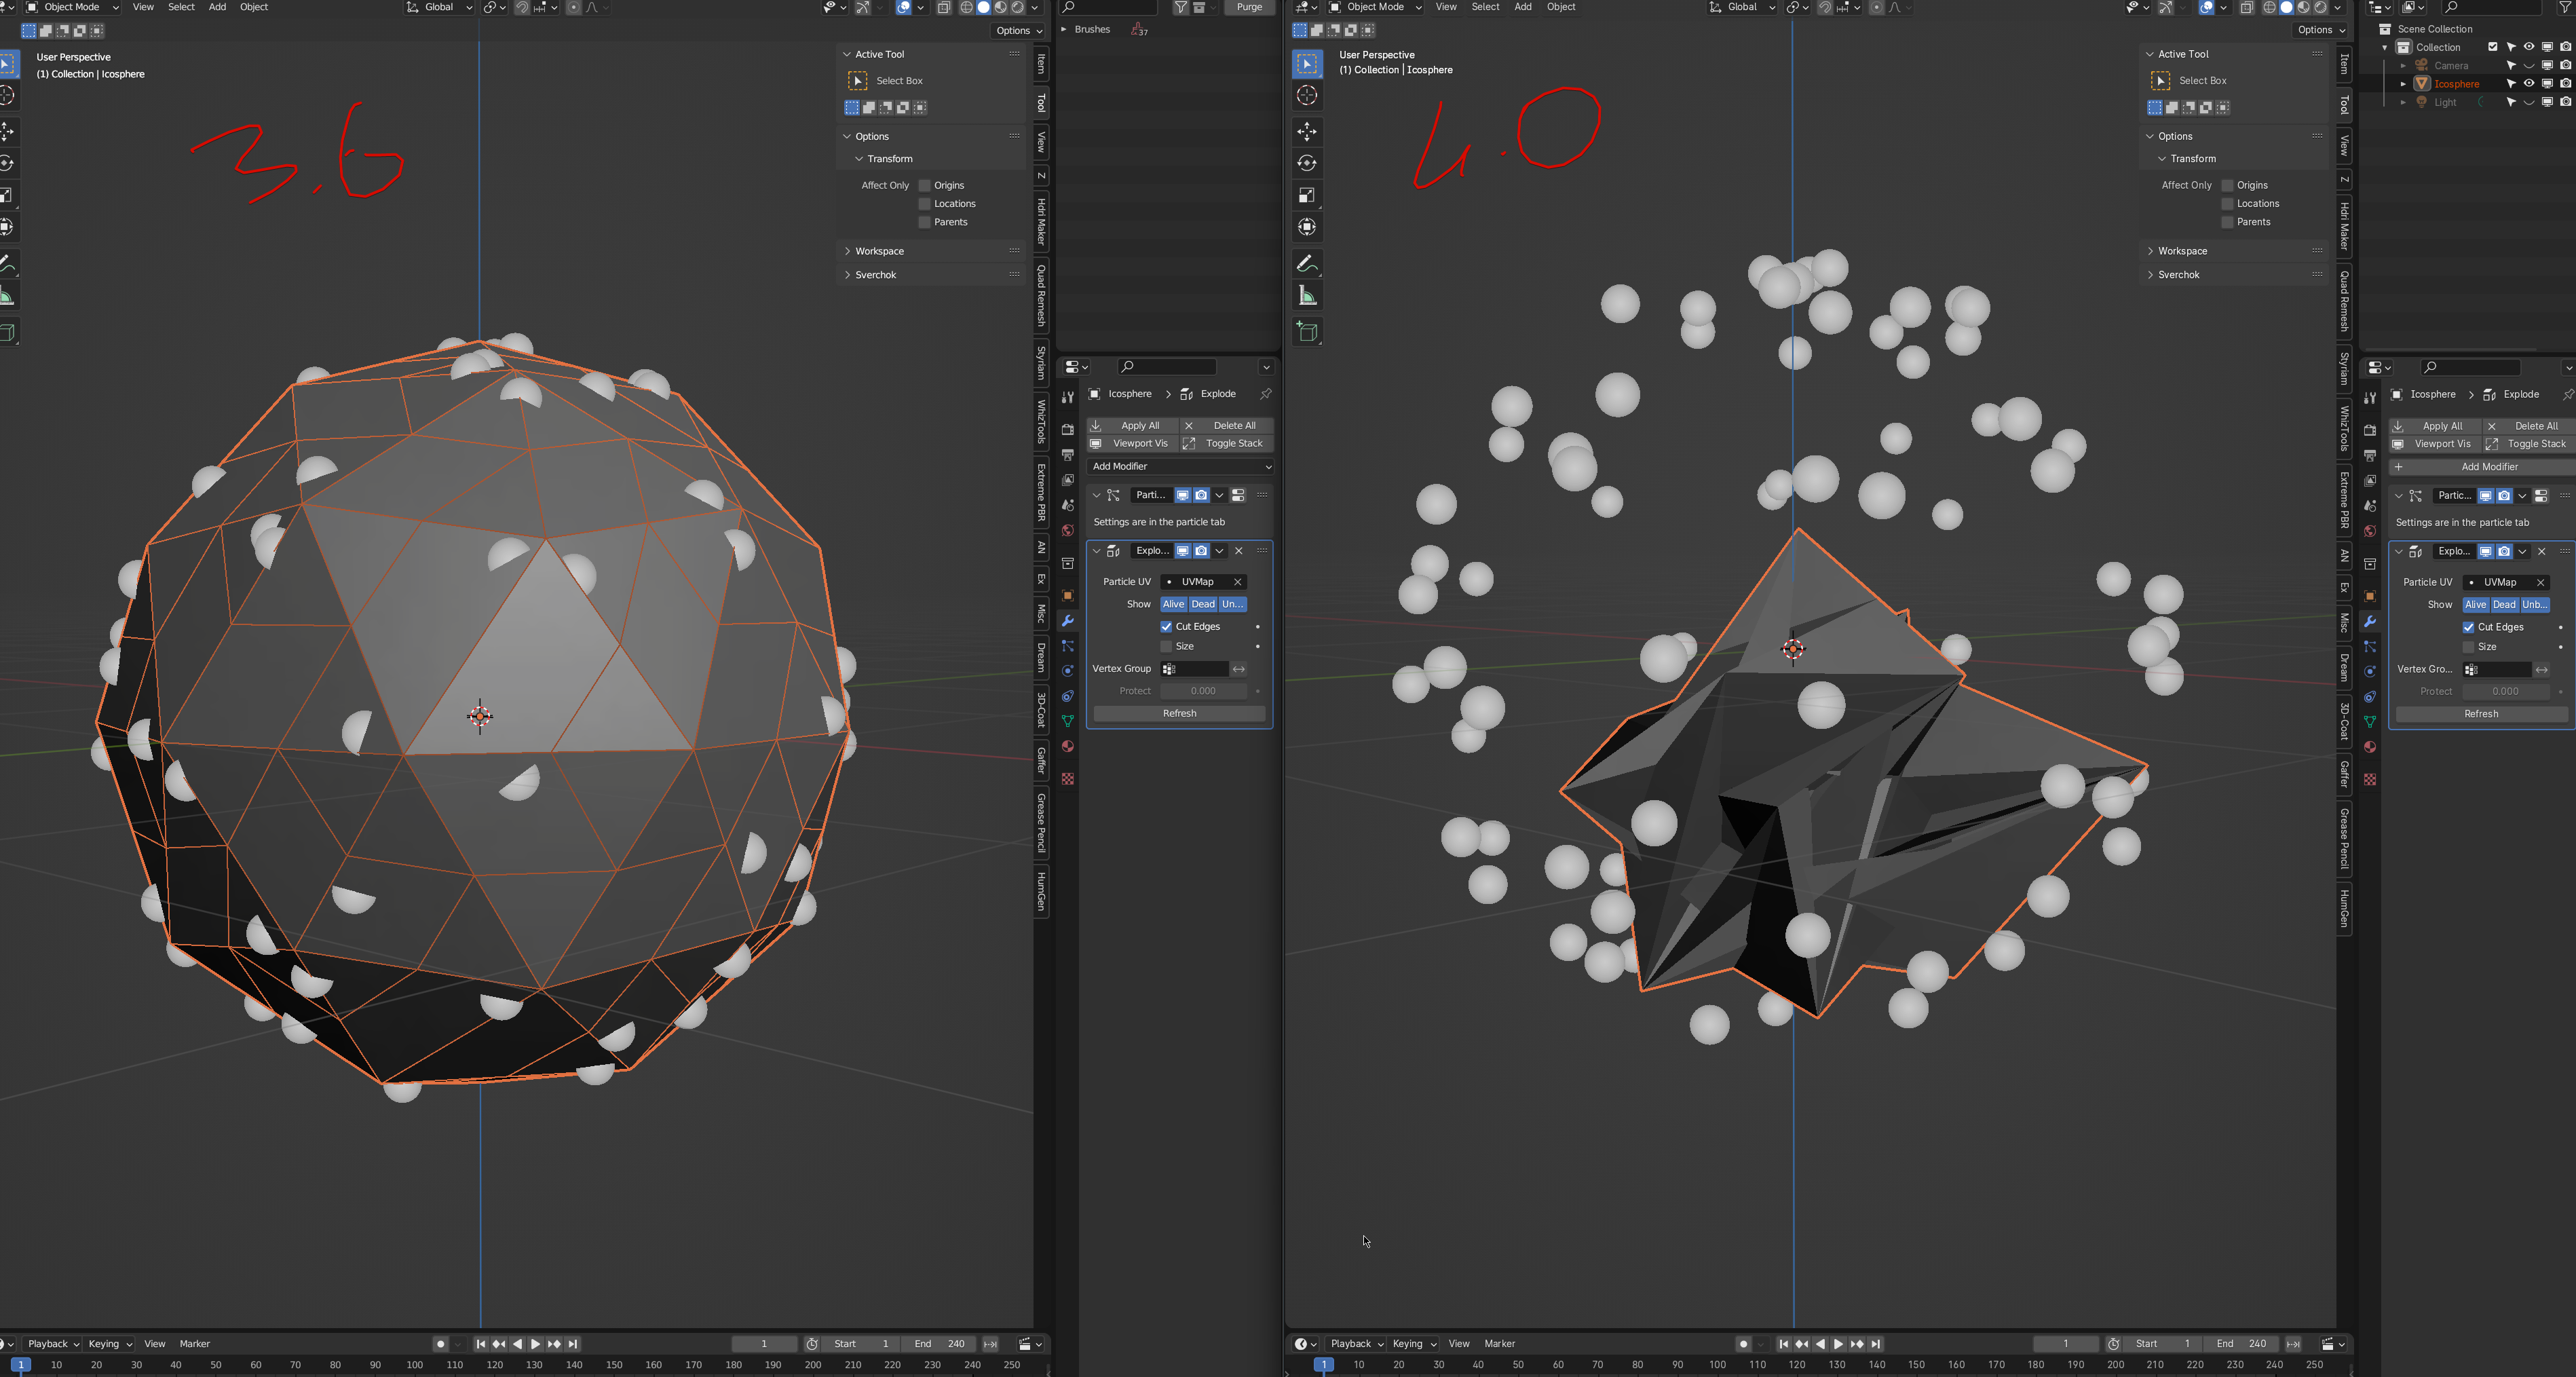Open Global orientation dropdown in 4.0 header
Image resolution: width=2576 pixels, height=1377 pixels.
[x=1743, y=7]
